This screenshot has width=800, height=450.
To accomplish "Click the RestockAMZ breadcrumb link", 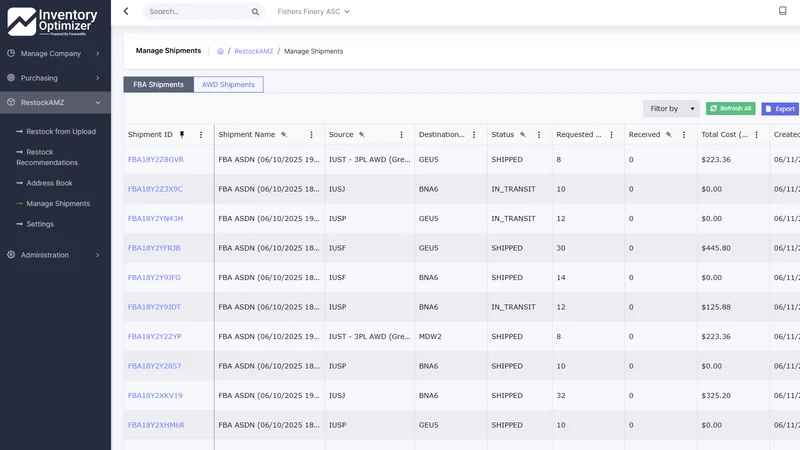I will click(254, 51).
